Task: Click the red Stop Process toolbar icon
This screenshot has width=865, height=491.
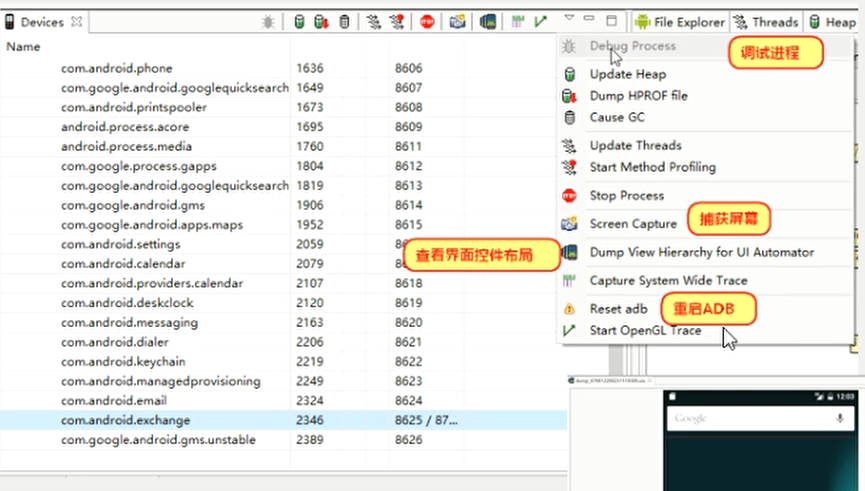Action: [427, 22]
